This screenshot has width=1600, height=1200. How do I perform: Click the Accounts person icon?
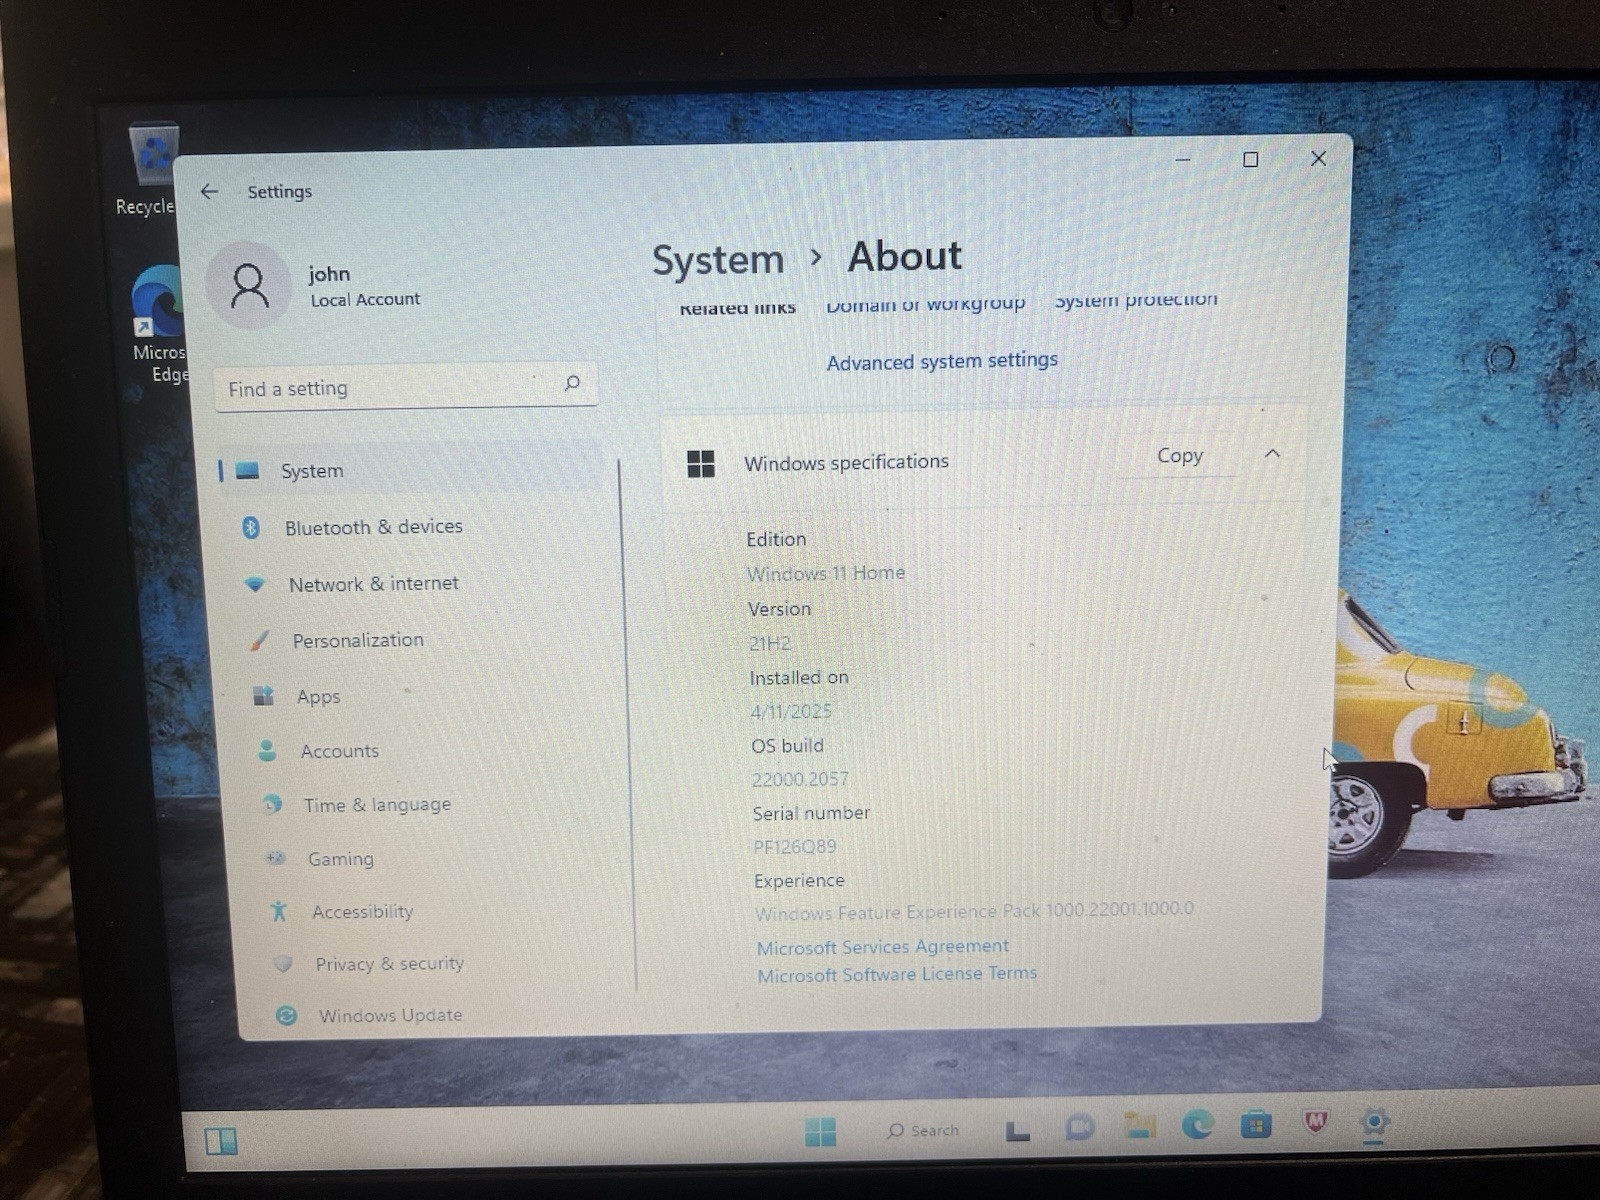pyautogui.click(x=267, y=751)
